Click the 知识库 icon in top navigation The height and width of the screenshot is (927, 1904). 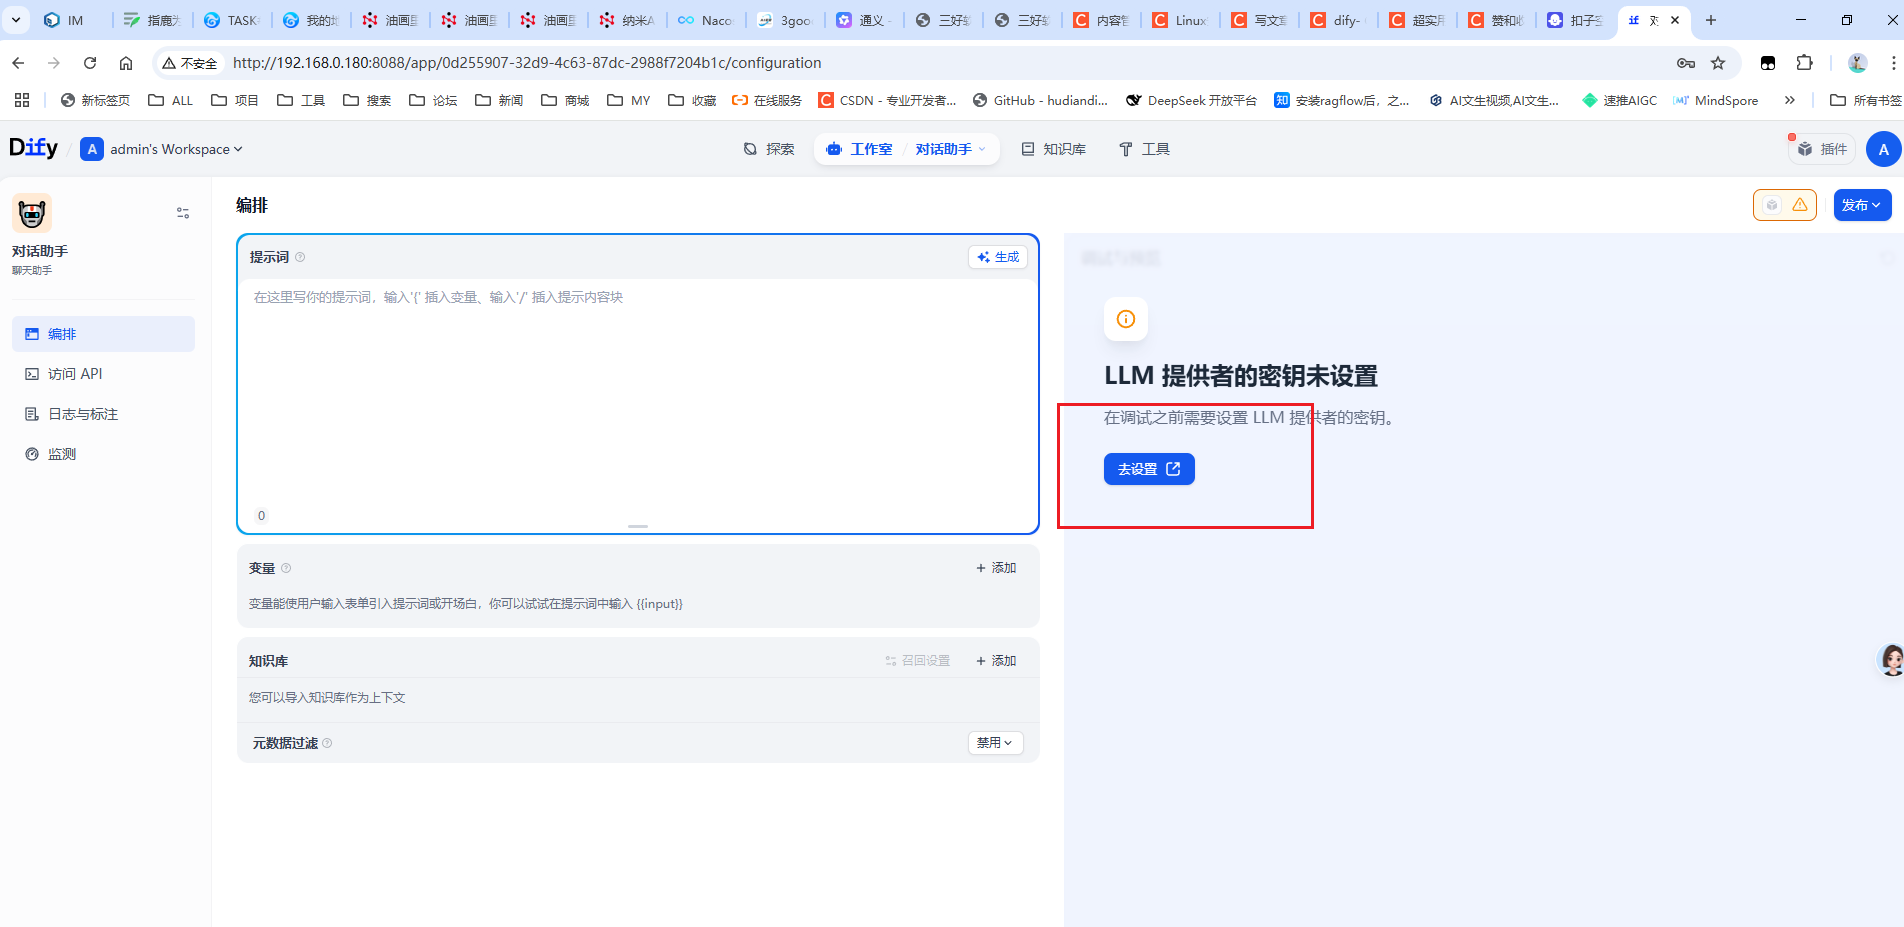(x=1053, y=148)
